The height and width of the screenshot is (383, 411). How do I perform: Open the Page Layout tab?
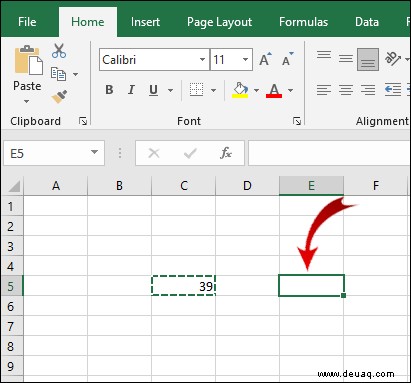click(x=219, y=22)
